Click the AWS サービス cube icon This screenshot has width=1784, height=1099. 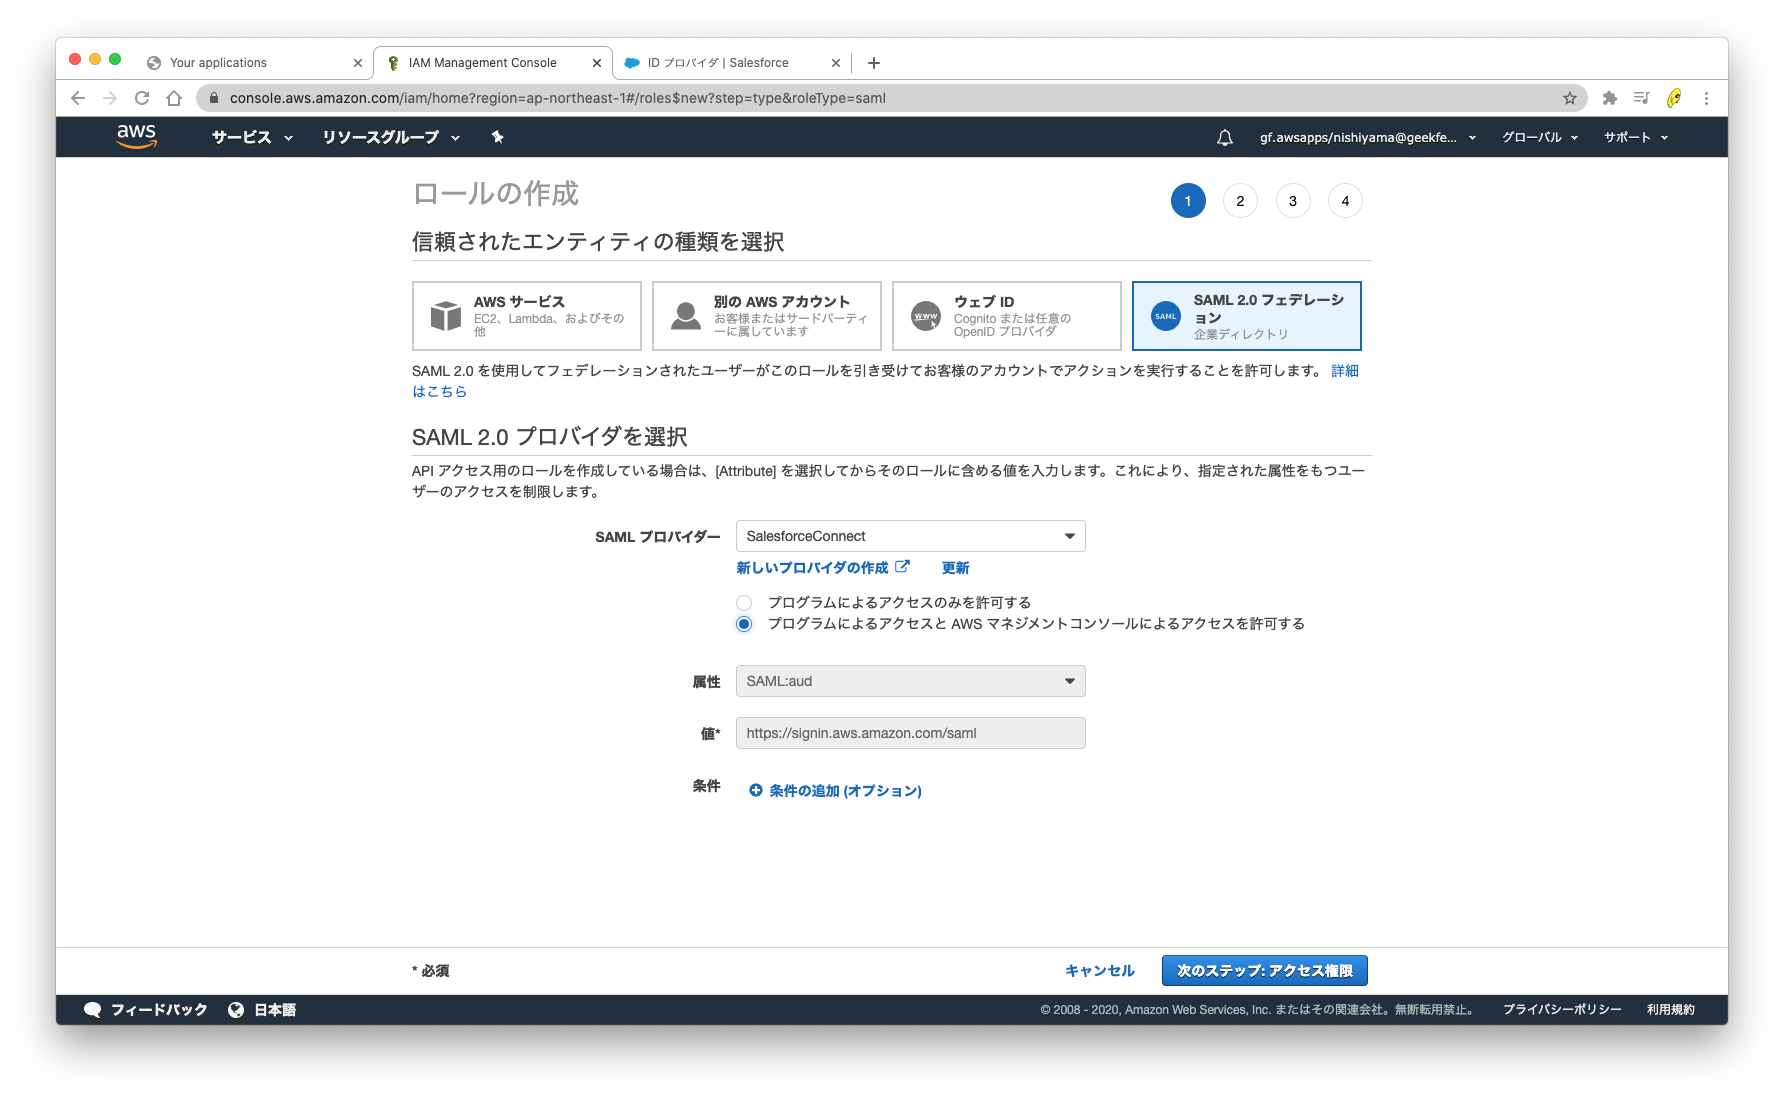click(446, 316)
